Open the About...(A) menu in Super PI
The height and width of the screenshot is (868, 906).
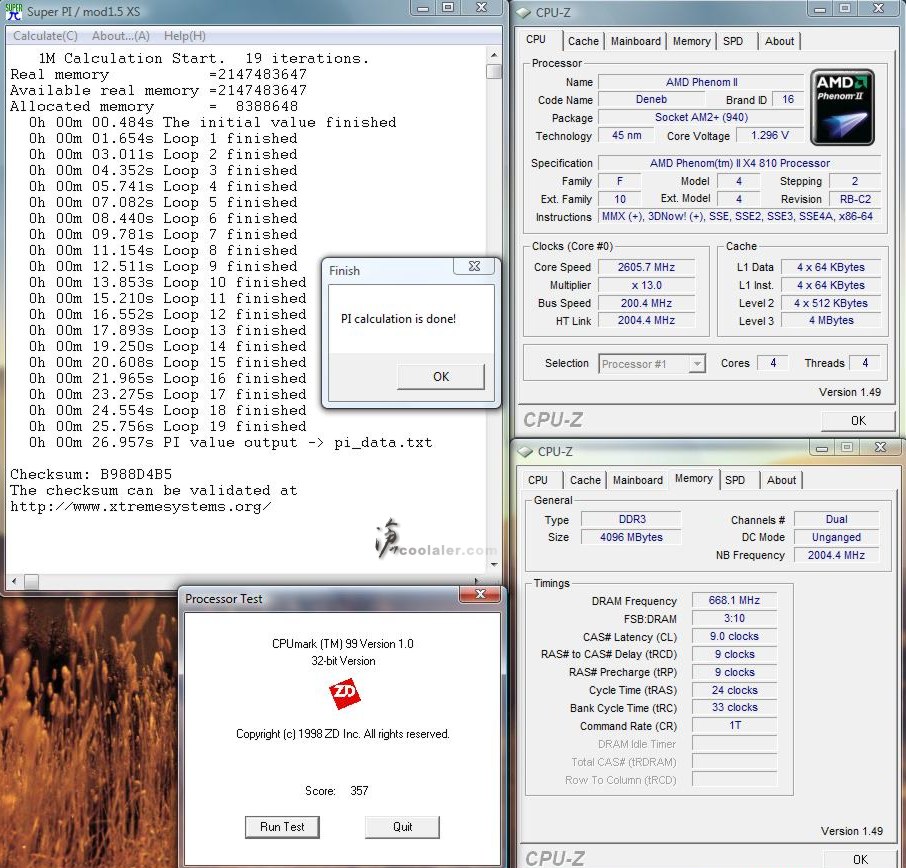[x=121, y=36]
